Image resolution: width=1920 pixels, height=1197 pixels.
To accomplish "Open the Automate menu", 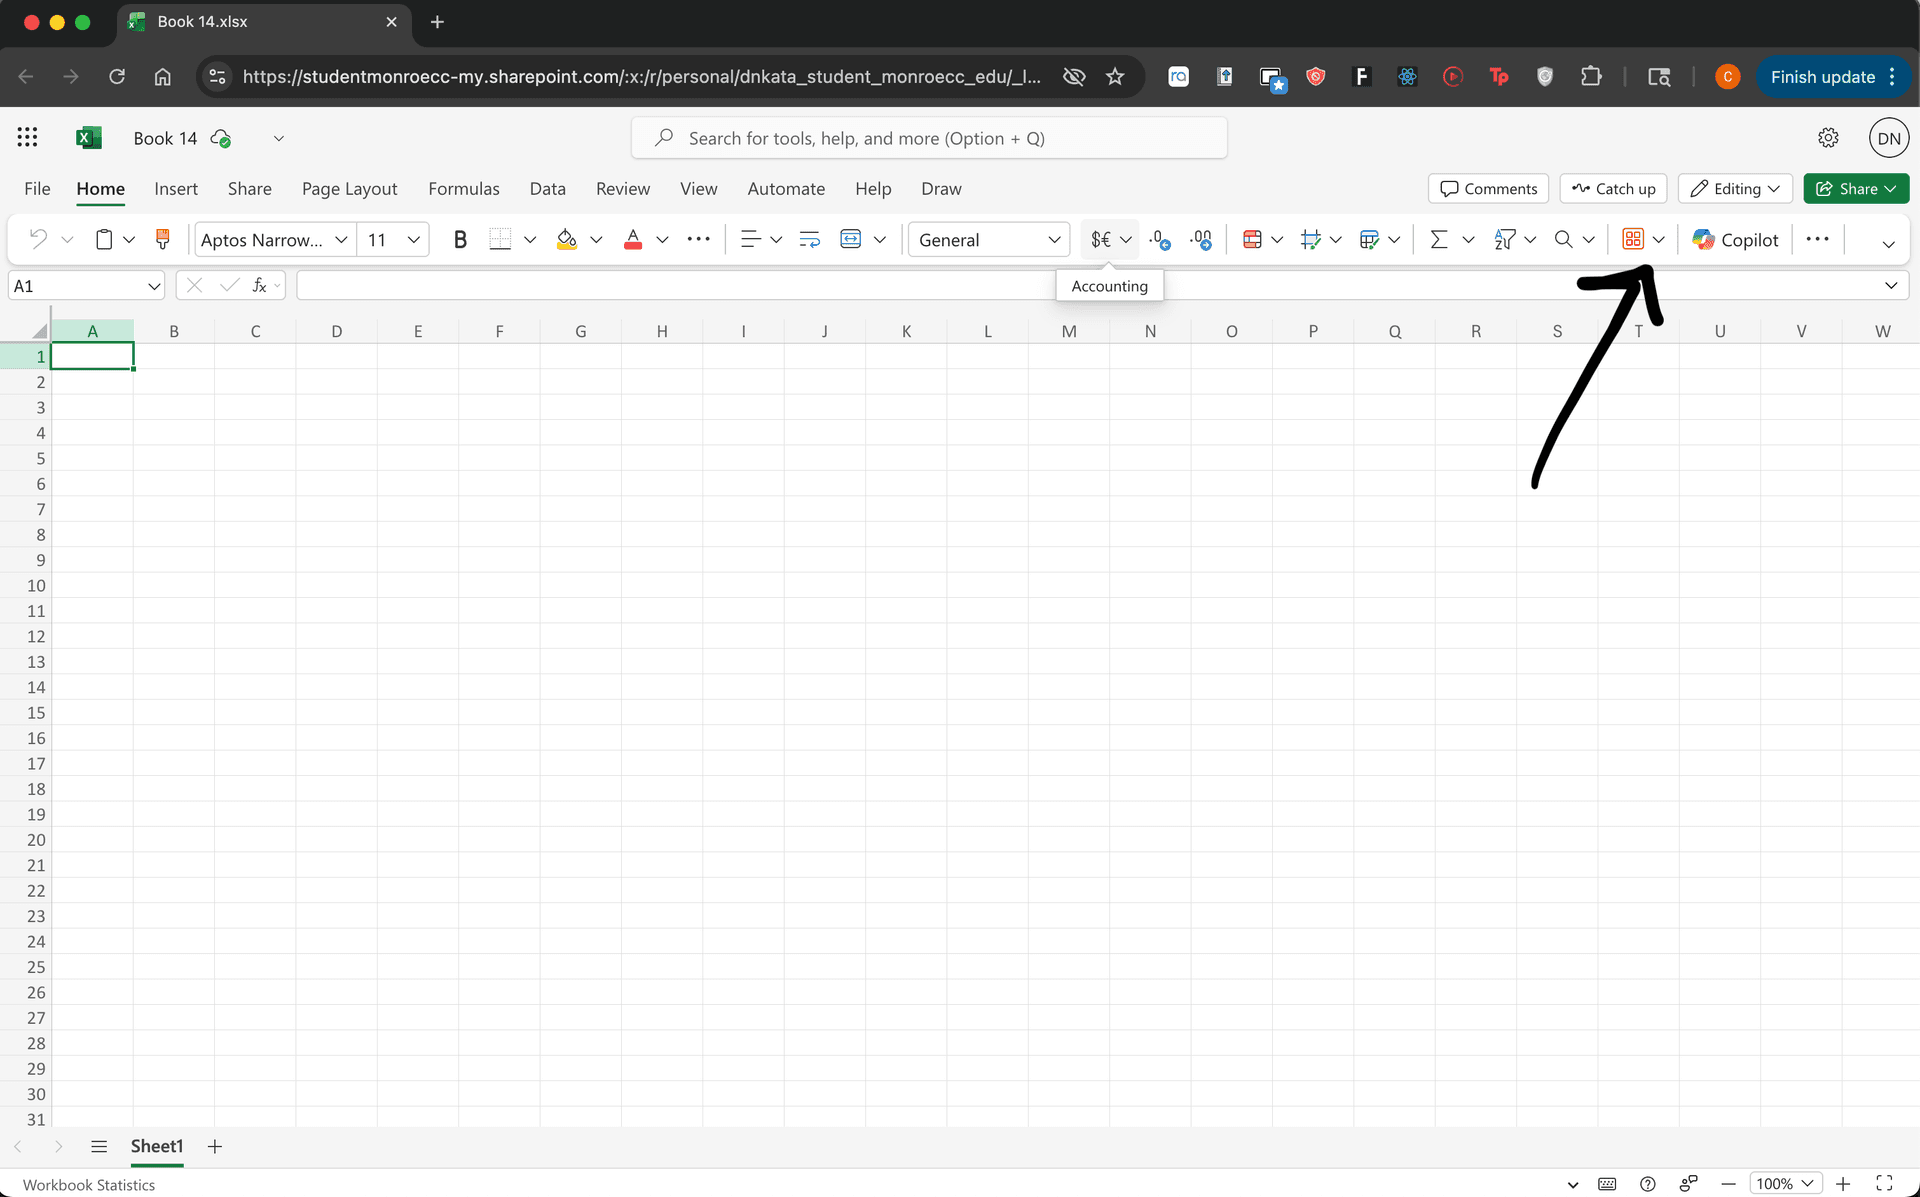I will [x=786, y=188].
